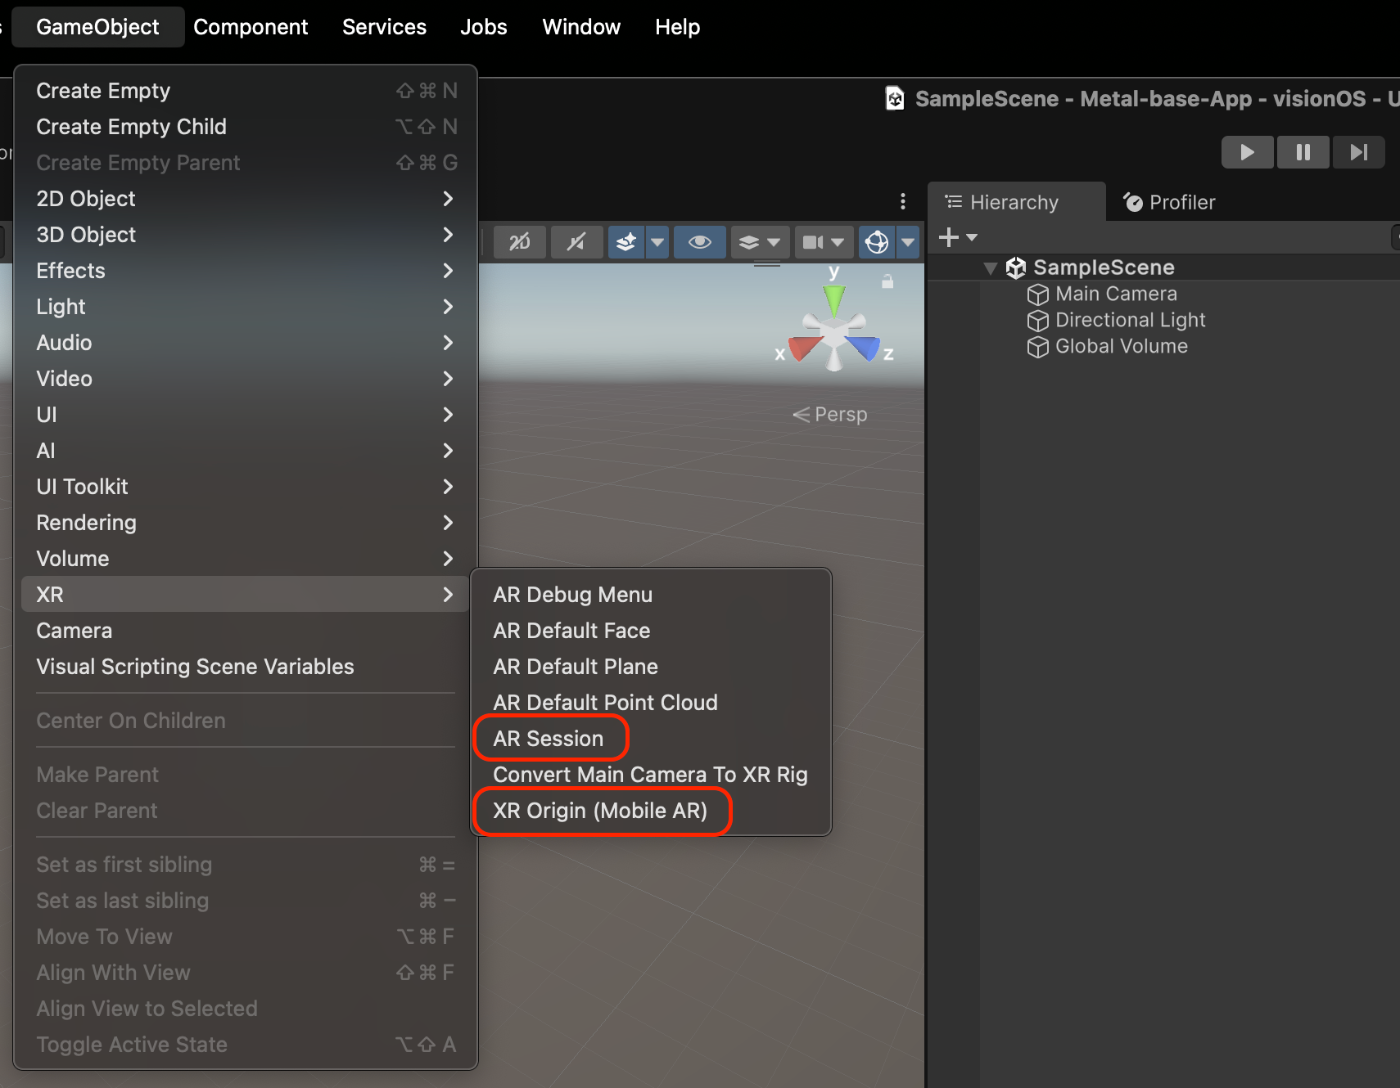Click the center cube of orientation gizmo
This screenshot has width=1400, height=1088.
(834, 331)
